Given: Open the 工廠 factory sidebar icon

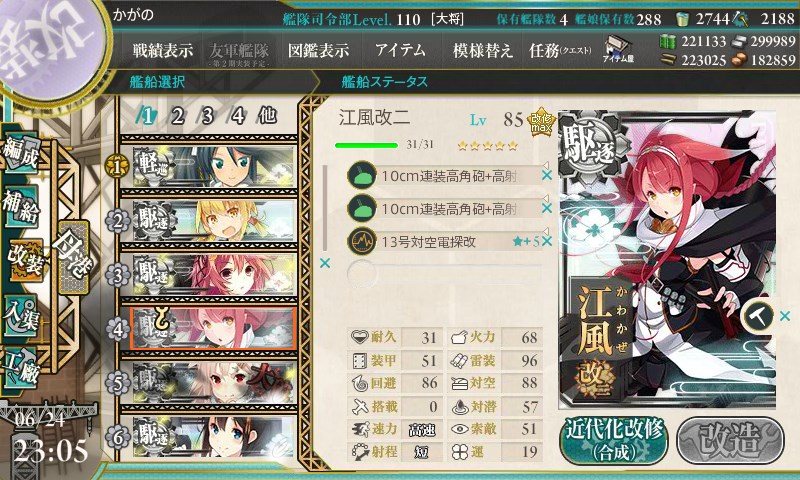Looking at the screenshot, I should pyautogui.click(x=20, y=368).
